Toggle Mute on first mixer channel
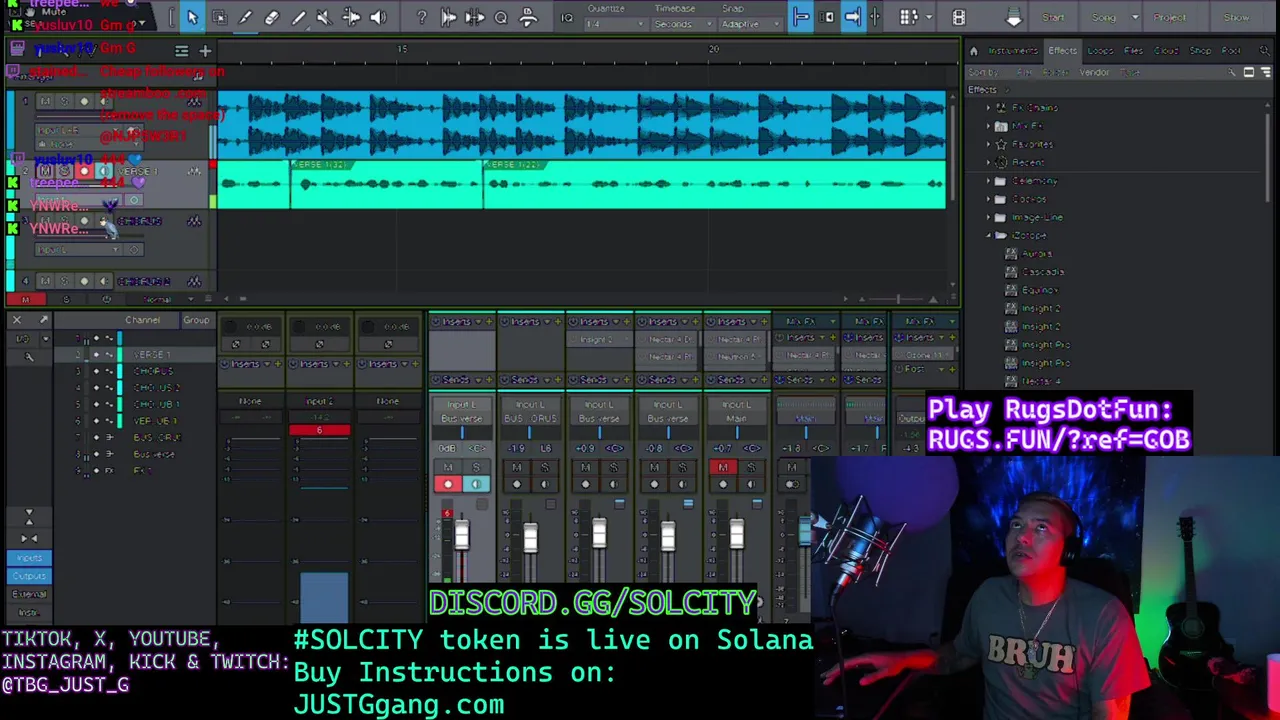1280x720 pixels. click(448, 467)
